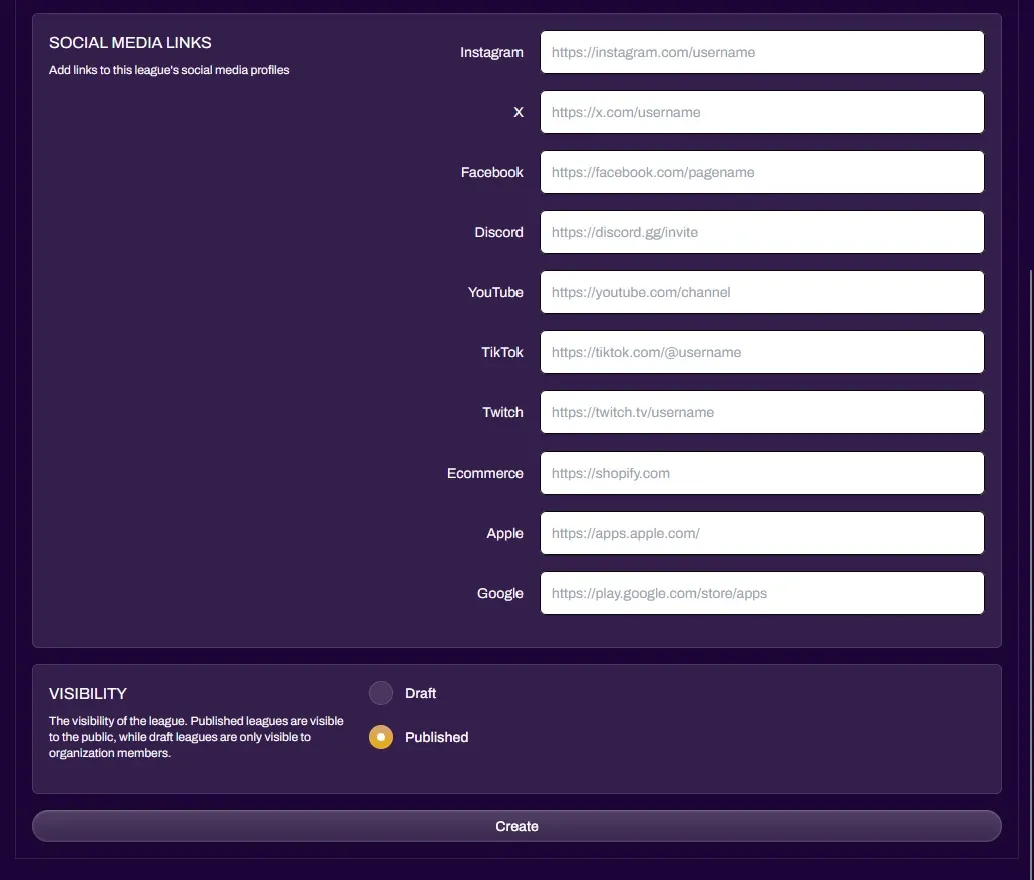The width and height of the screenshot is (1034, 880).
Task: Click the Instagram field label
Action: point(492,52)
